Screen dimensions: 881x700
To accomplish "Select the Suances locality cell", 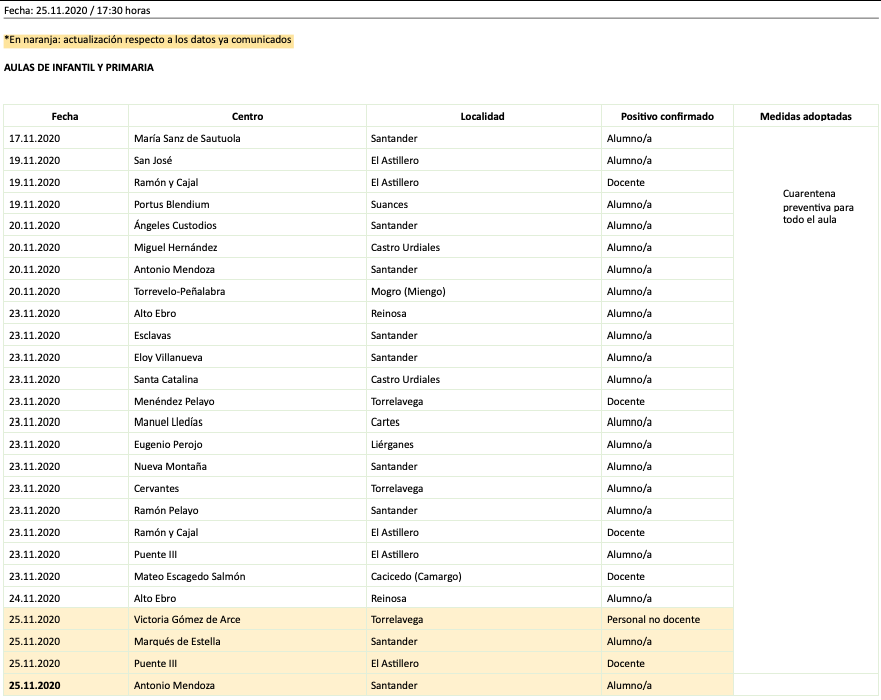I will tap(390, 204).
